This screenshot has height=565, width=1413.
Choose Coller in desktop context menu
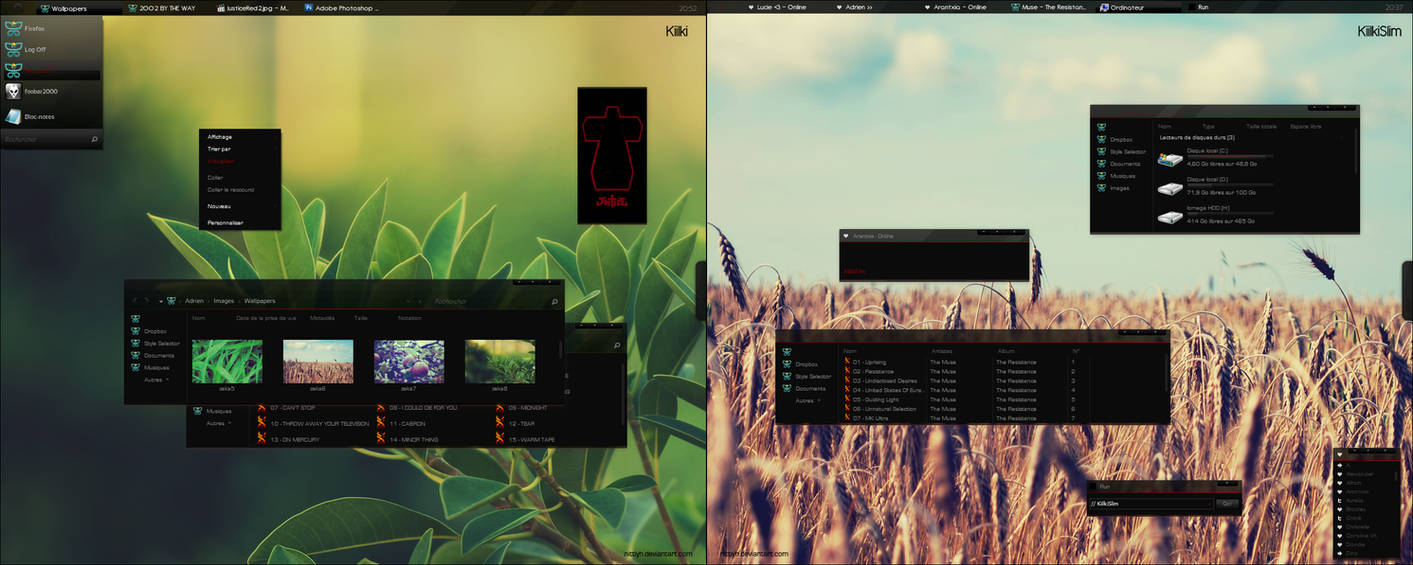pyautogui.click(x=216, y=178)
